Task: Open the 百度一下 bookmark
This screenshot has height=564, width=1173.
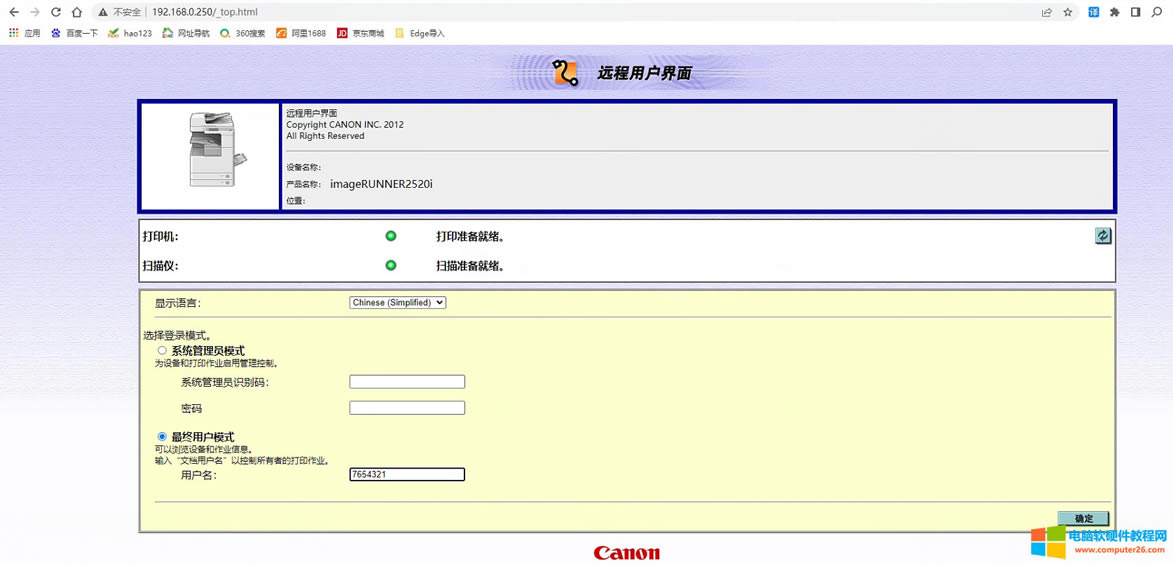Action: (74, 33)
